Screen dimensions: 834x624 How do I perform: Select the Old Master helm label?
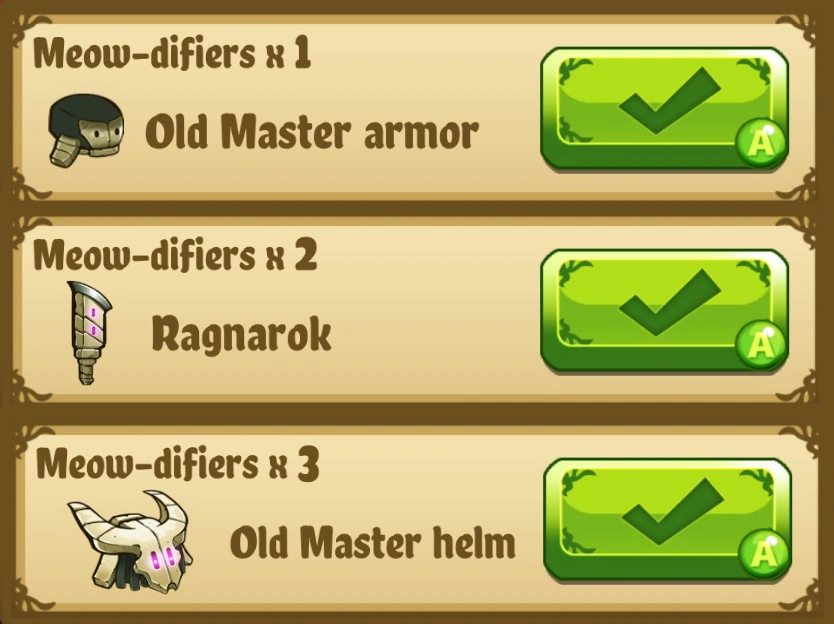coord(373,542)
